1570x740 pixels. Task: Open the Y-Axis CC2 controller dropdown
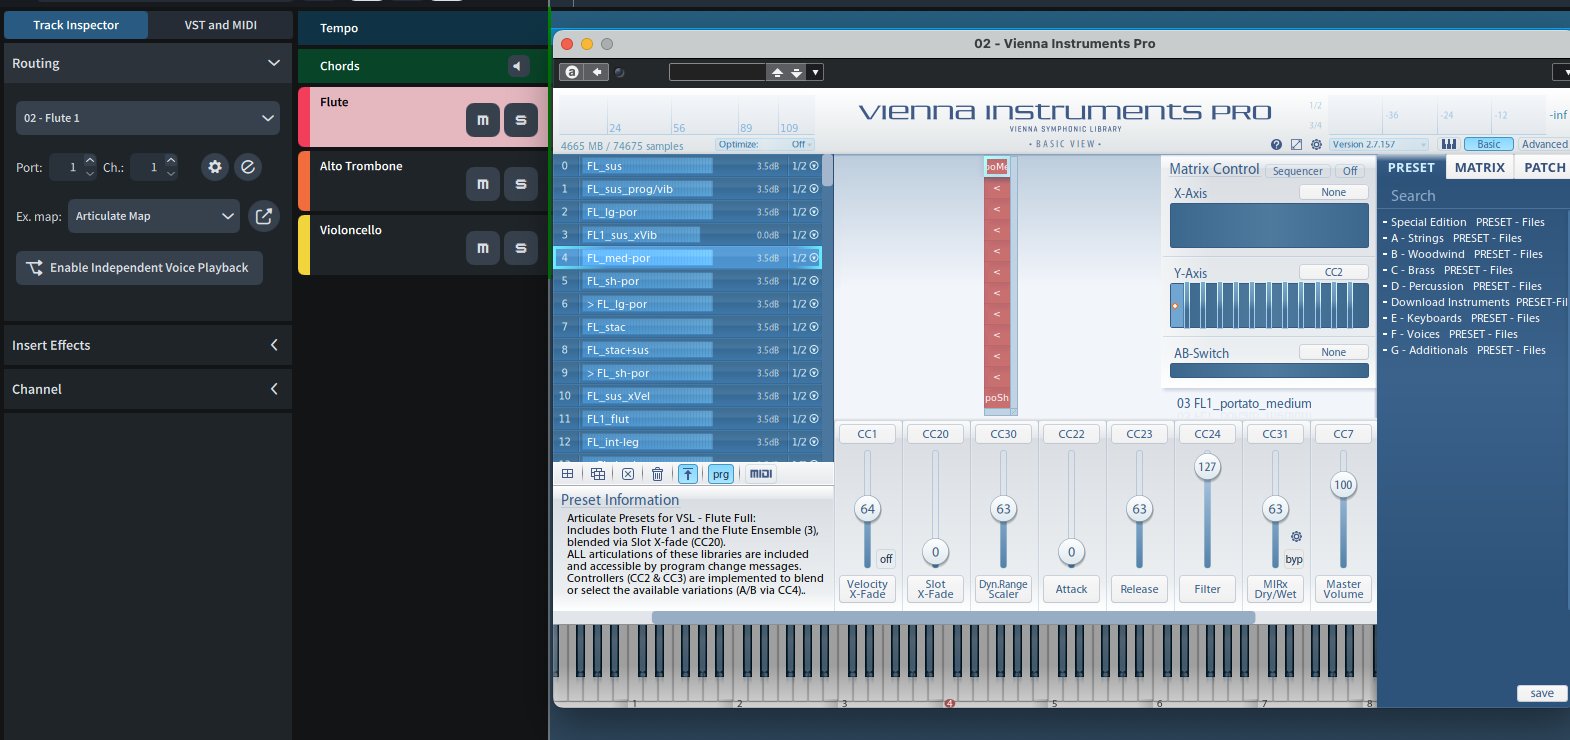point(1334,272)
